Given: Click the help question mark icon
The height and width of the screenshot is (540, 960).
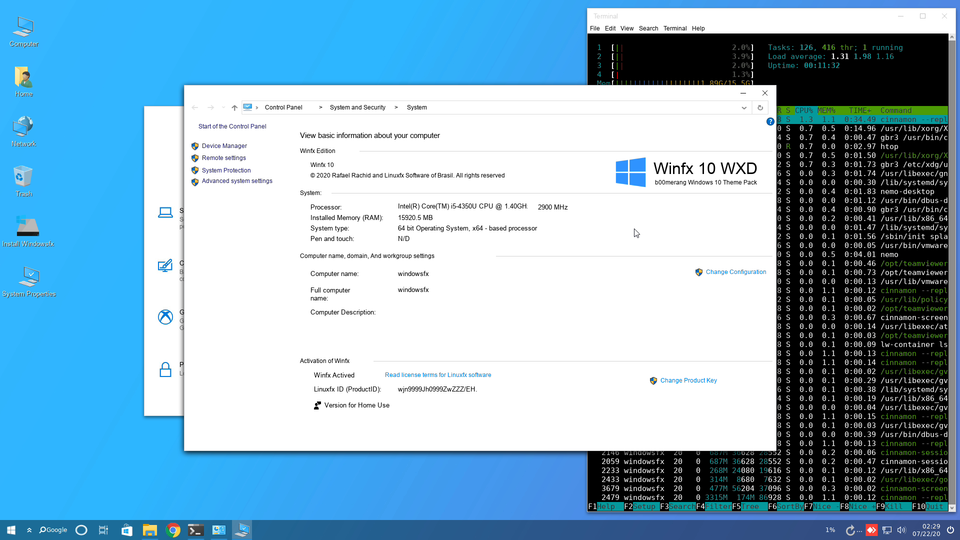Looking at the screenshot, I should click(x=770, y=122).
